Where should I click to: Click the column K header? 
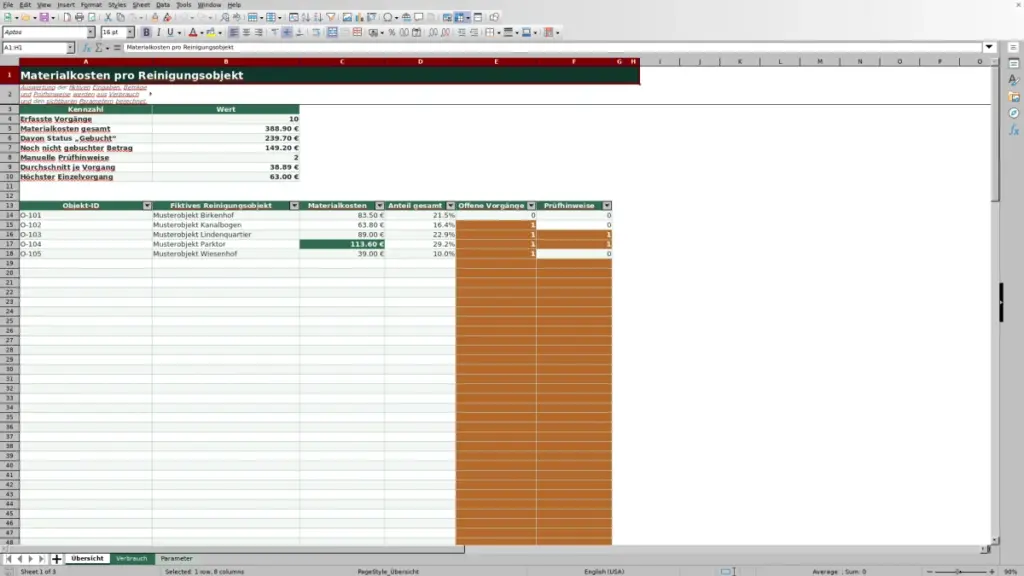[740, 61]
